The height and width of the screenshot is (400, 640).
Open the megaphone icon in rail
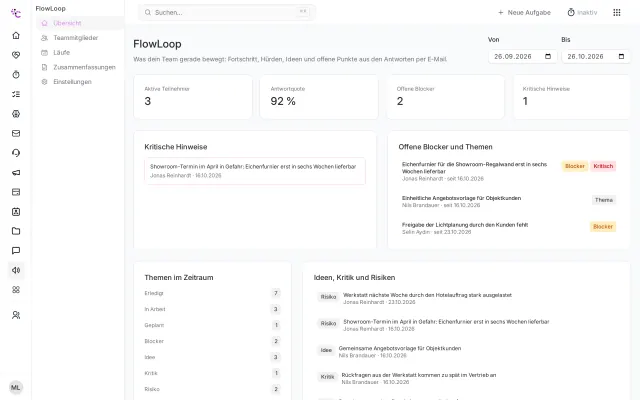point(16,173)
